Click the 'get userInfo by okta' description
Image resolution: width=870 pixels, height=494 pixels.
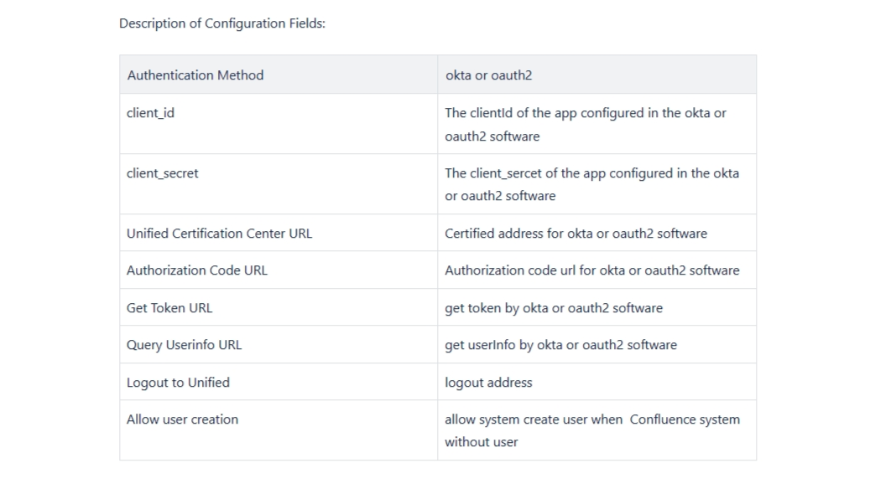coord(560,344)
